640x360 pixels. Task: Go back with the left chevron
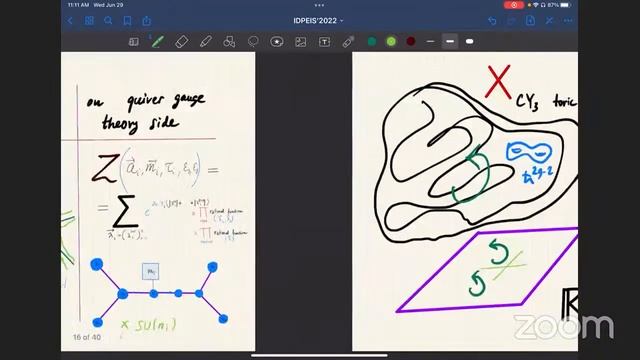point(70,20)
